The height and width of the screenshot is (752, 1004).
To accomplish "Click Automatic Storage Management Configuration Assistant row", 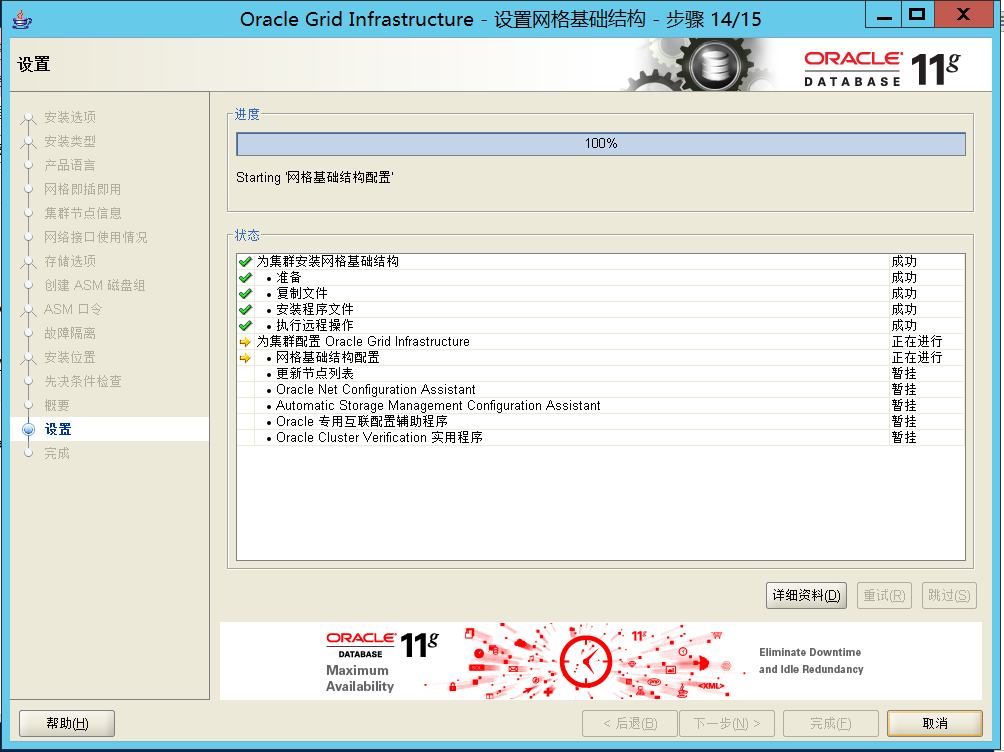I will (601, 406).
